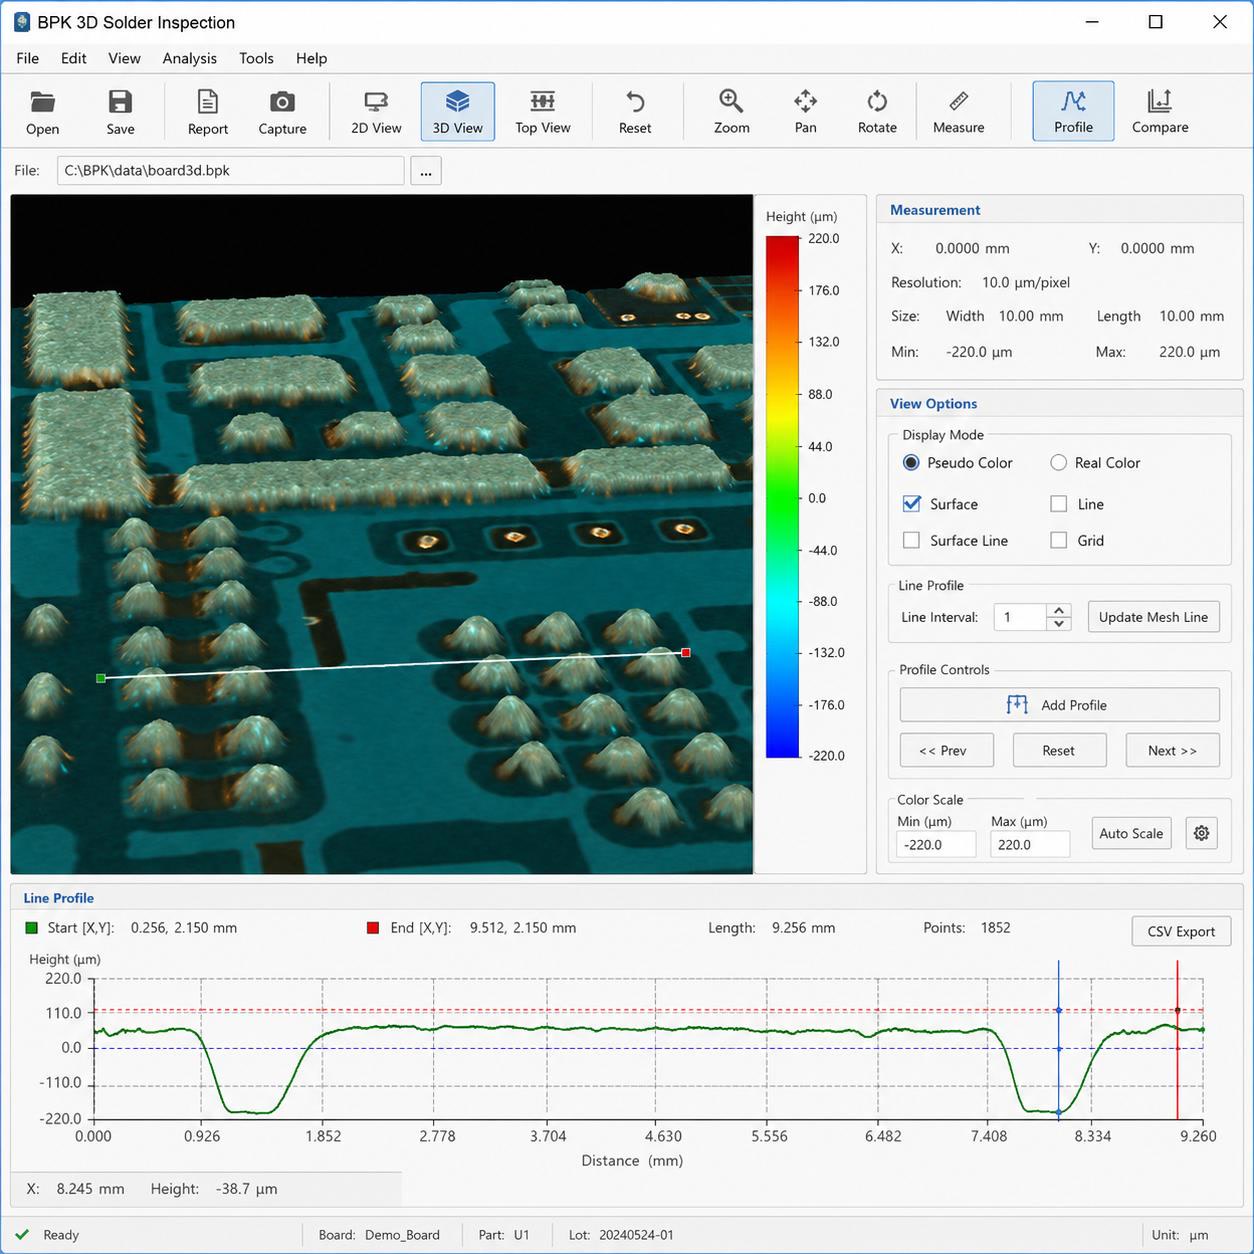Image resolution: width=1254 pixels, height=1254 pixels.
Task: Save the current board data
Action: pos(120,112)
